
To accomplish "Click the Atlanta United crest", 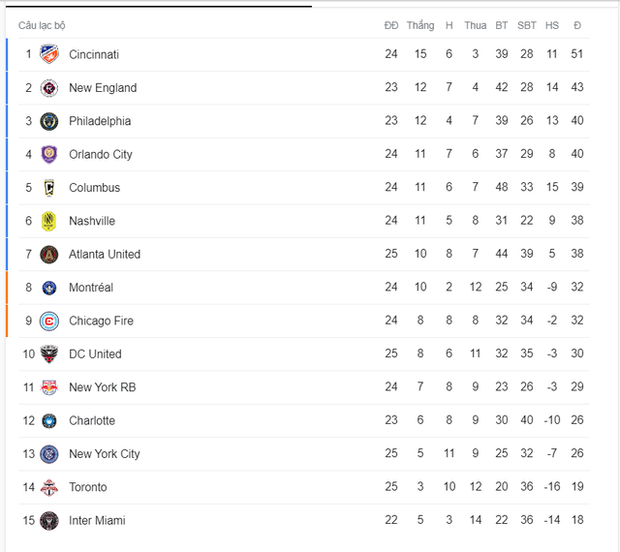I will click(49, 254).
